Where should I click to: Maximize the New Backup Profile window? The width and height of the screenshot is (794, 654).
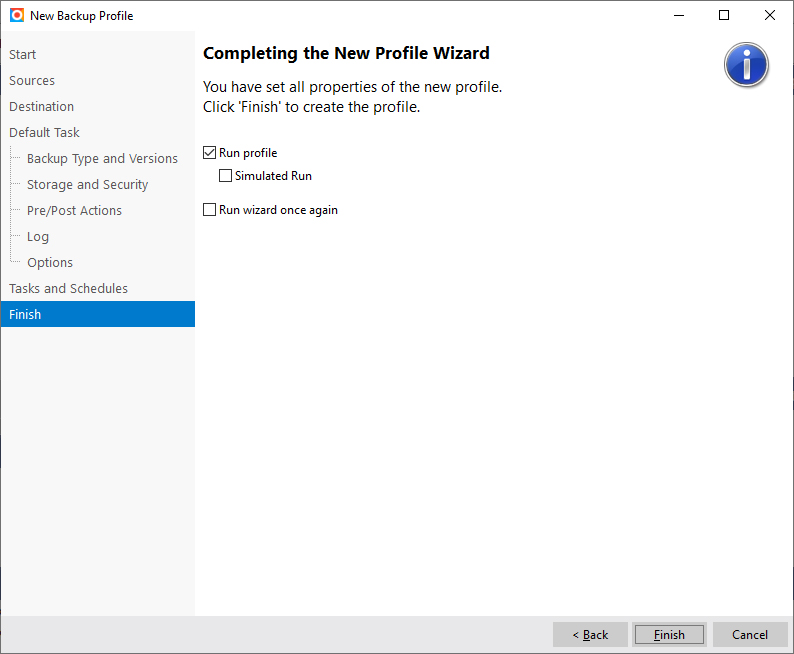724,15
